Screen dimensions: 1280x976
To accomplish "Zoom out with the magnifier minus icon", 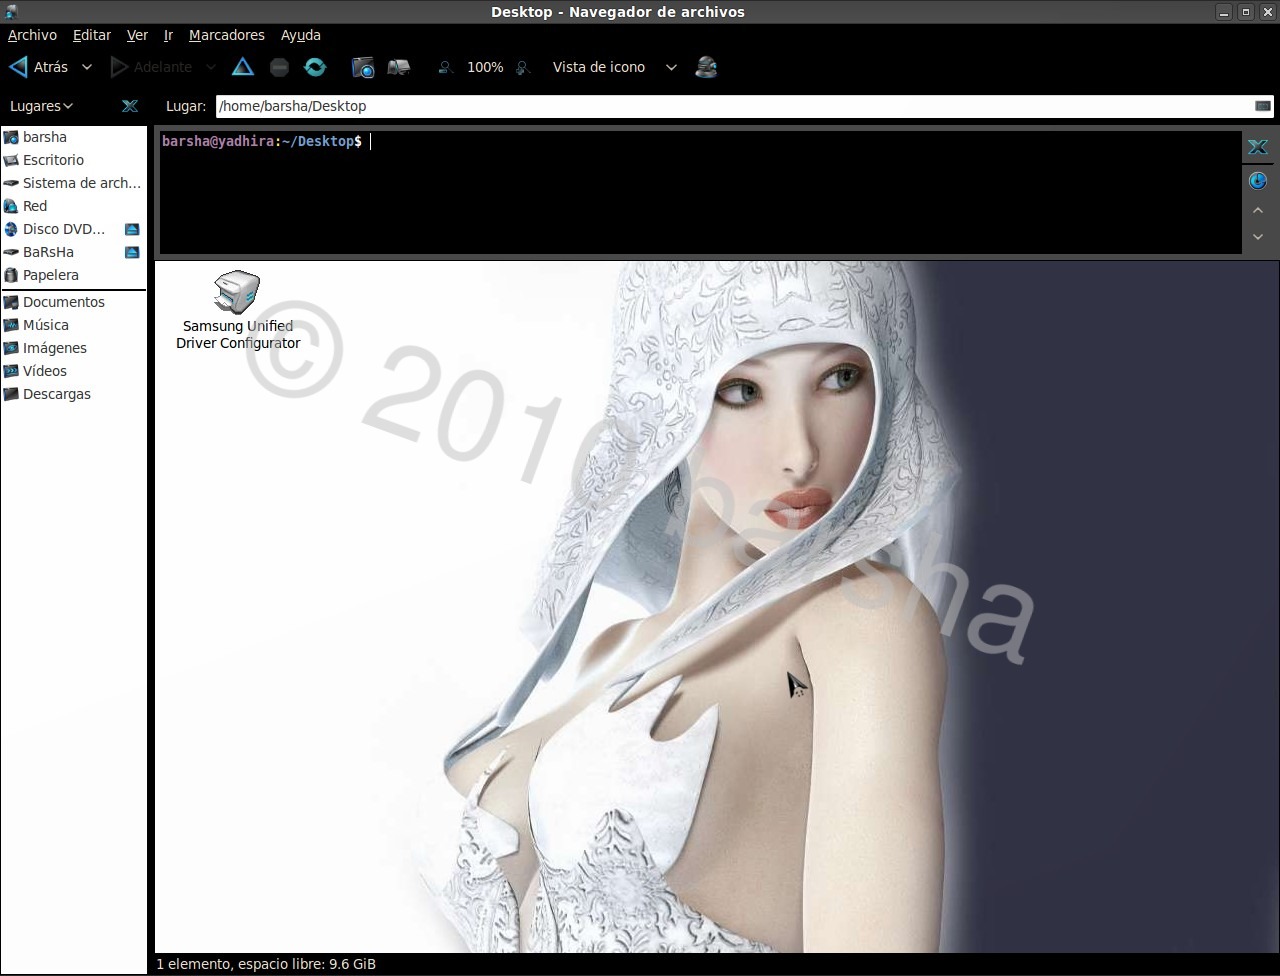I will pyautogui.click(x=445, y=67).
